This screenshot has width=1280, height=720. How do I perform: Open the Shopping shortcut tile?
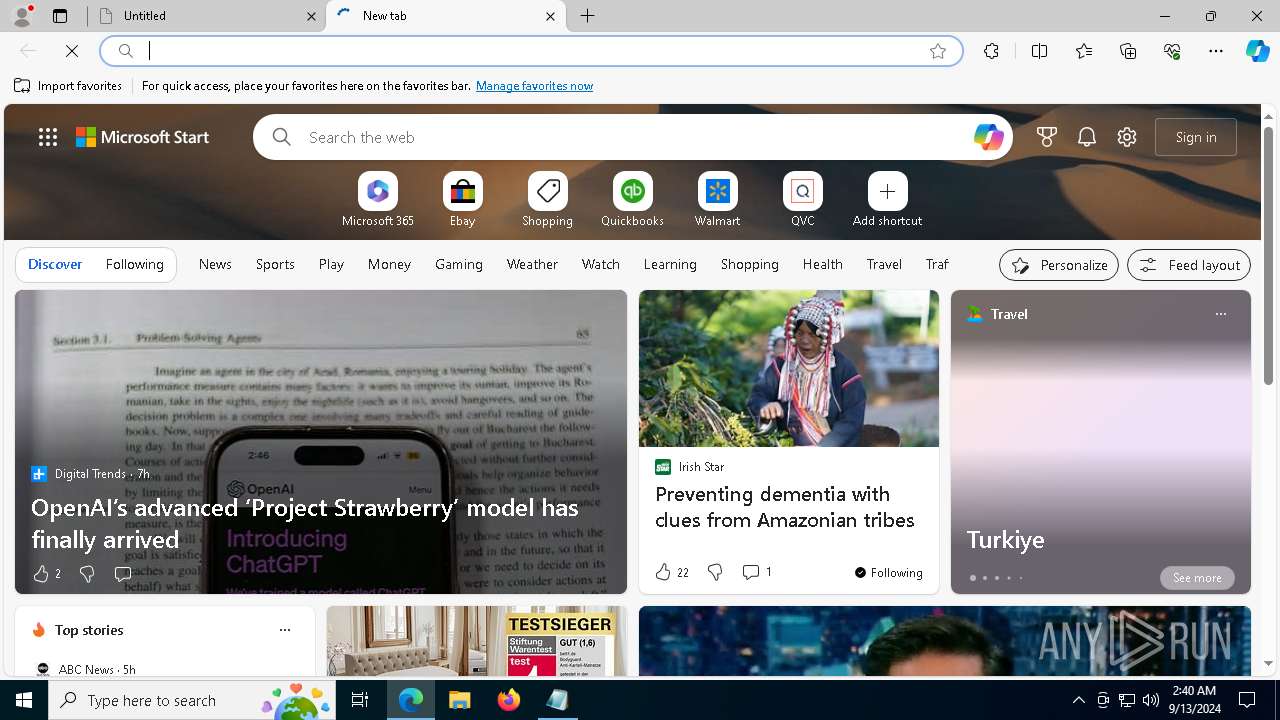tap(547, 200)
